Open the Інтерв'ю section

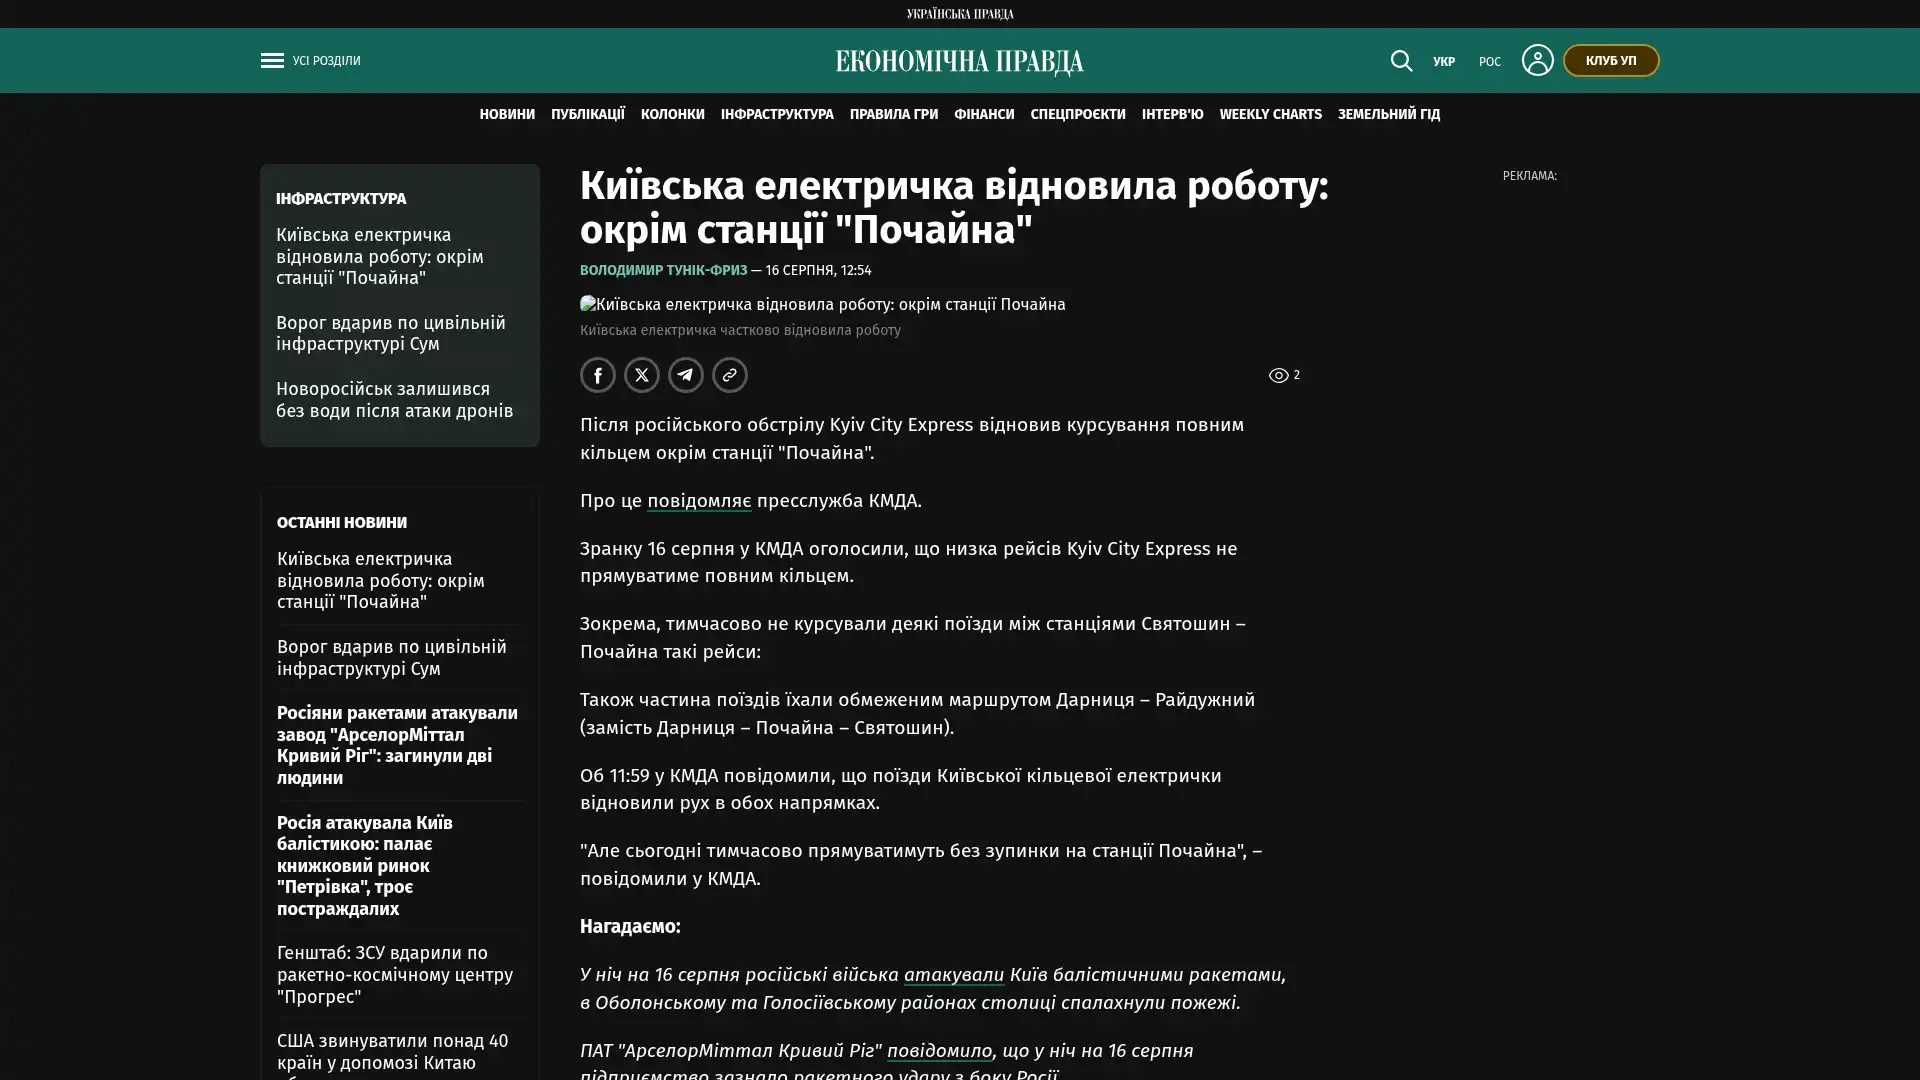(1173, 114)
